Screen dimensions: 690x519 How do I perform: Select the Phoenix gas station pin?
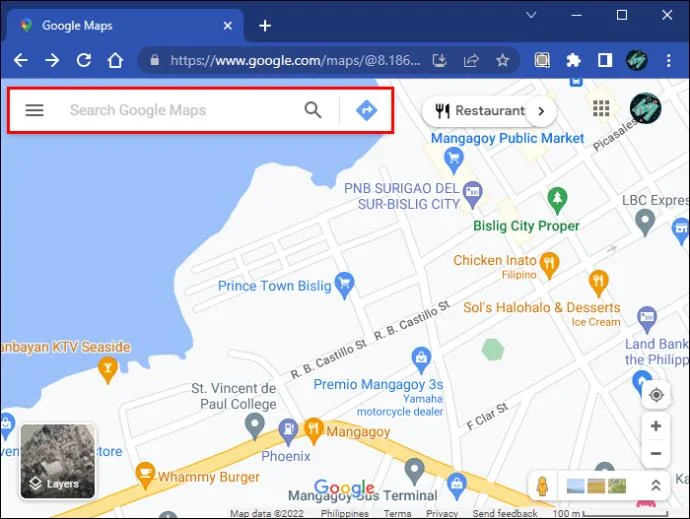click(x=288, y=431)
